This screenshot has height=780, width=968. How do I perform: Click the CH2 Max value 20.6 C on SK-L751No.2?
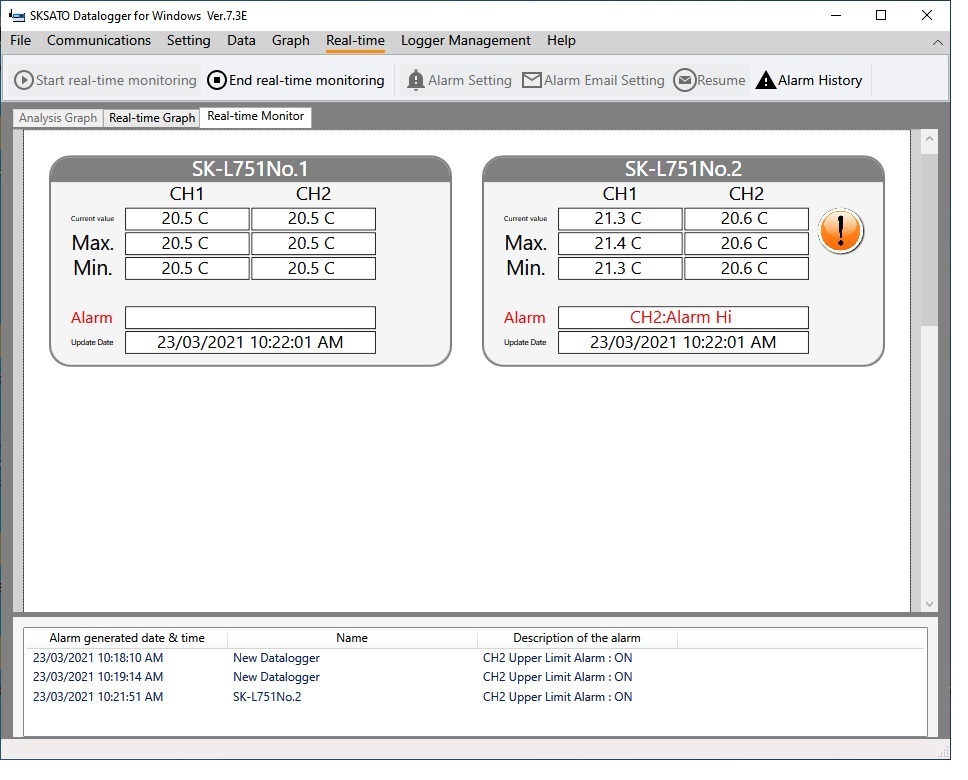[x=746, y=243]
